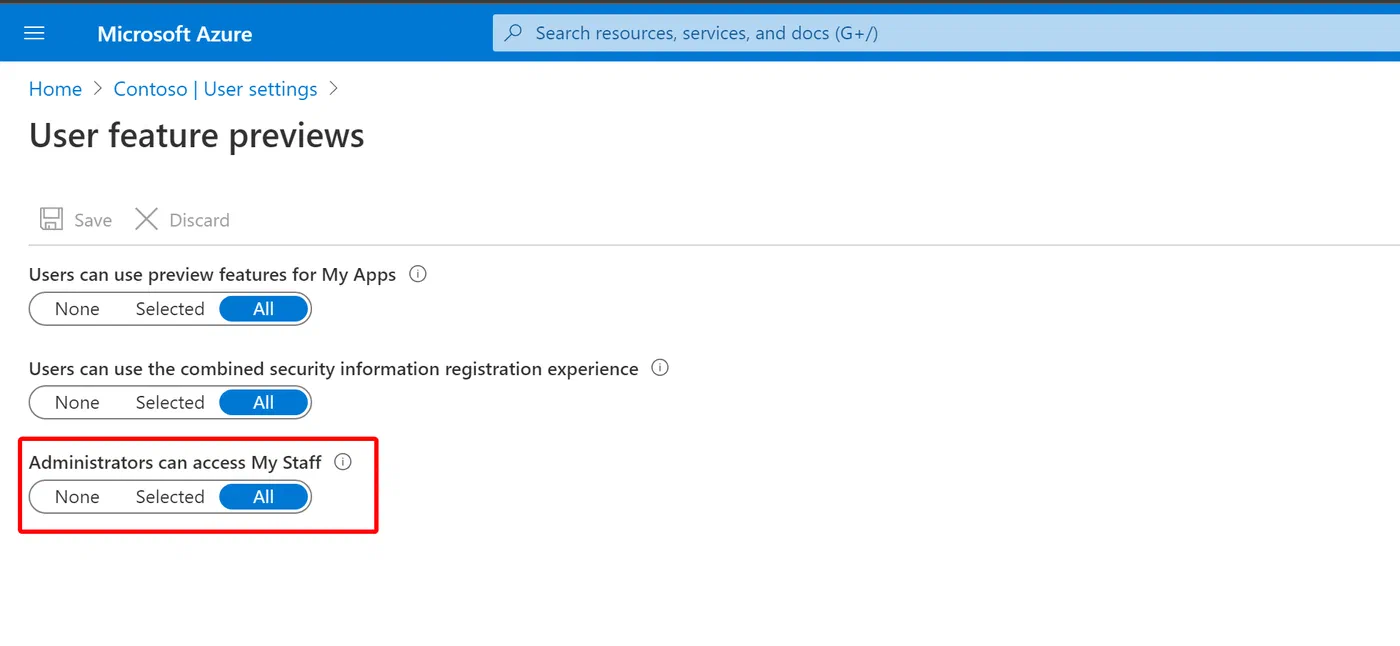Click the User feature previews heading

tap(197, 135)
